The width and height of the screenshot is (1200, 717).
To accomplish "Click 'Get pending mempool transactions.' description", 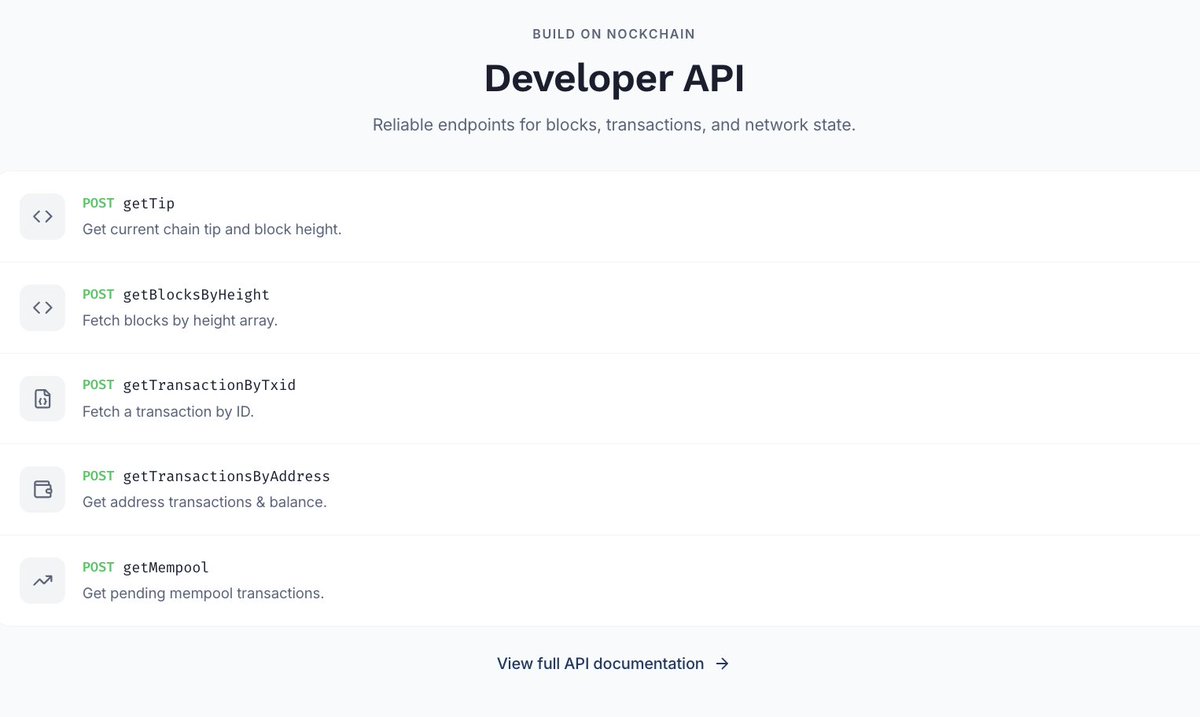I will coord(203,593).
